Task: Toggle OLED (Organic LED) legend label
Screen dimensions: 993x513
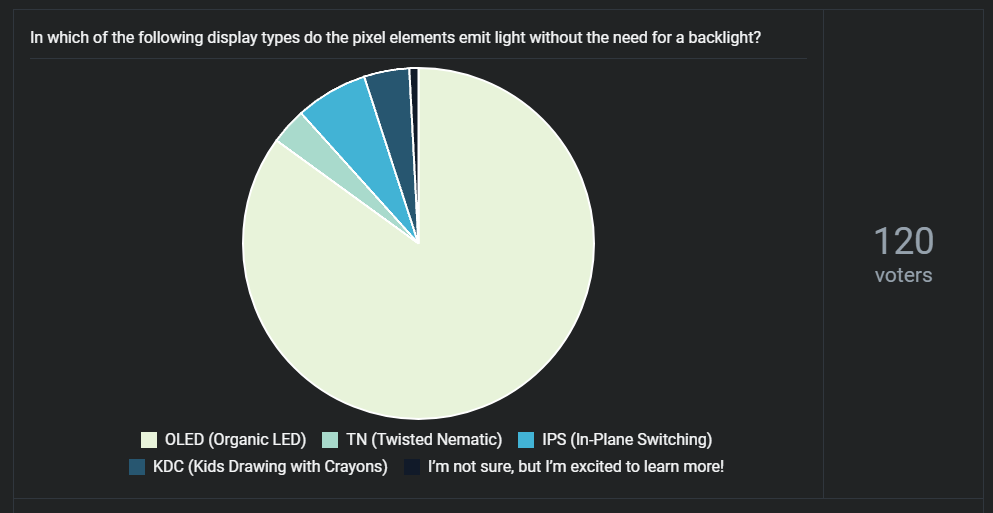Action: (235, 440)
